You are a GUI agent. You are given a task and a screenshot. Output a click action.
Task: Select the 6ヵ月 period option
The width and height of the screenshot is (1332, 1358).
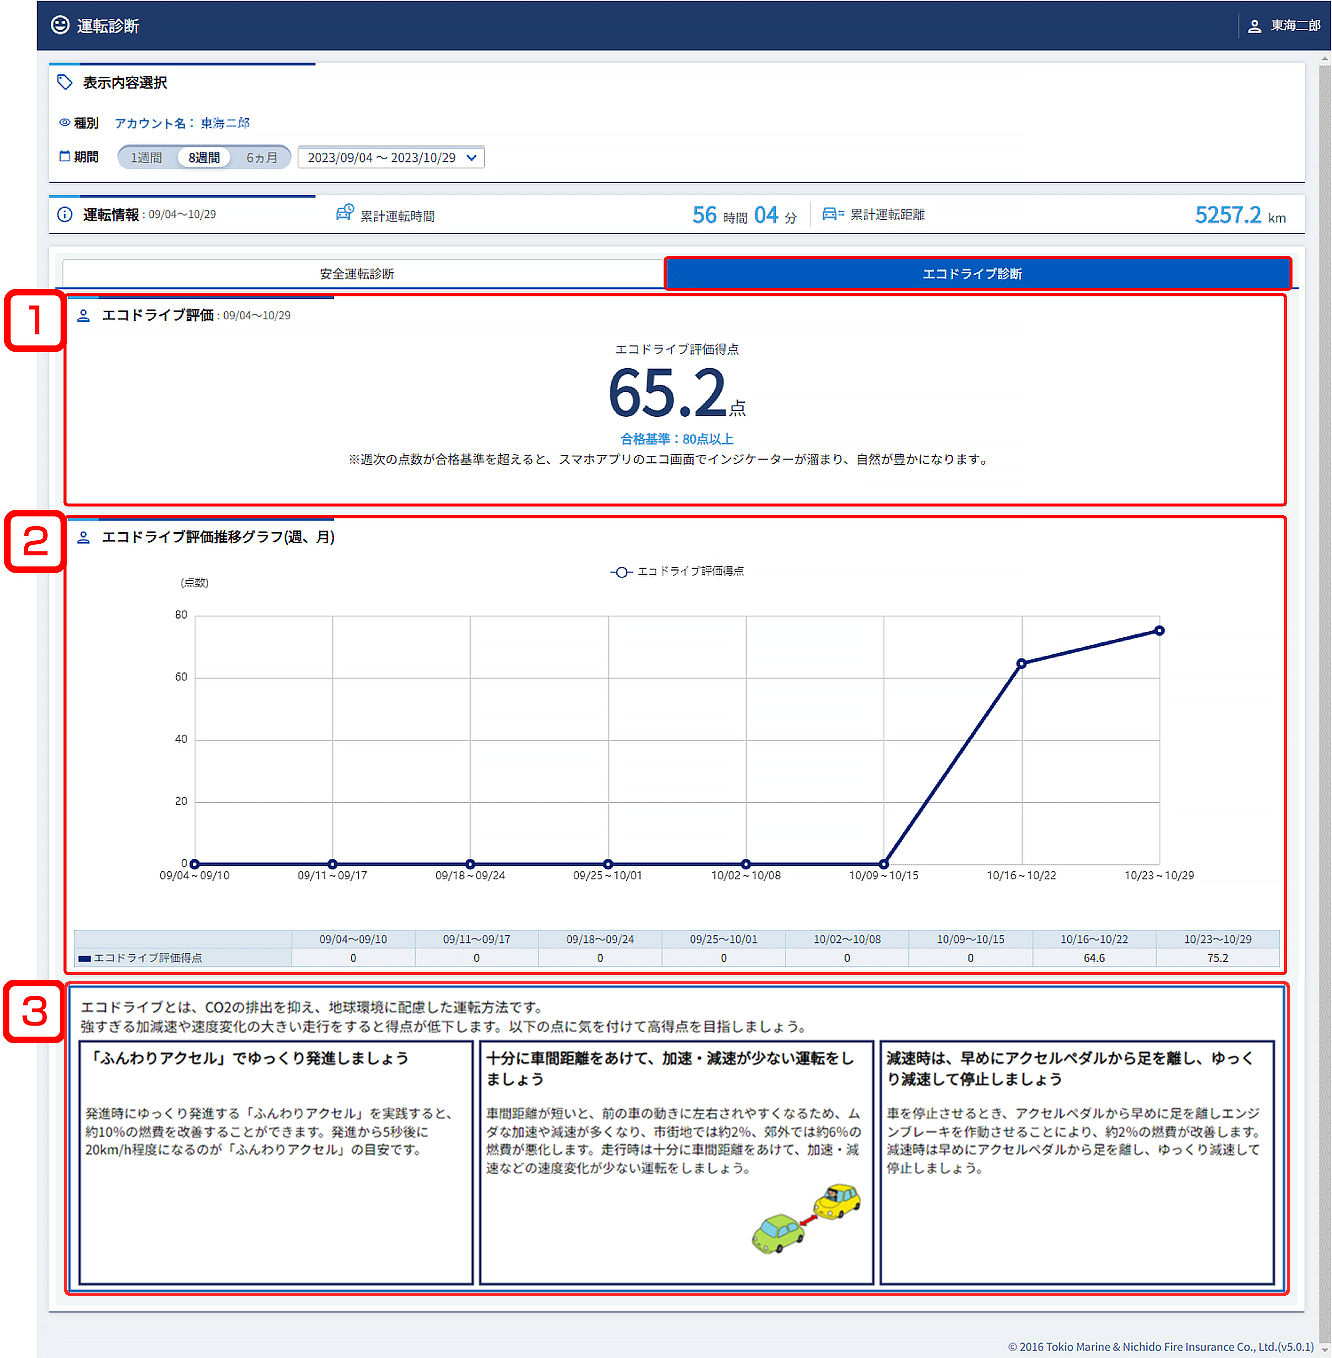(262, 158)
